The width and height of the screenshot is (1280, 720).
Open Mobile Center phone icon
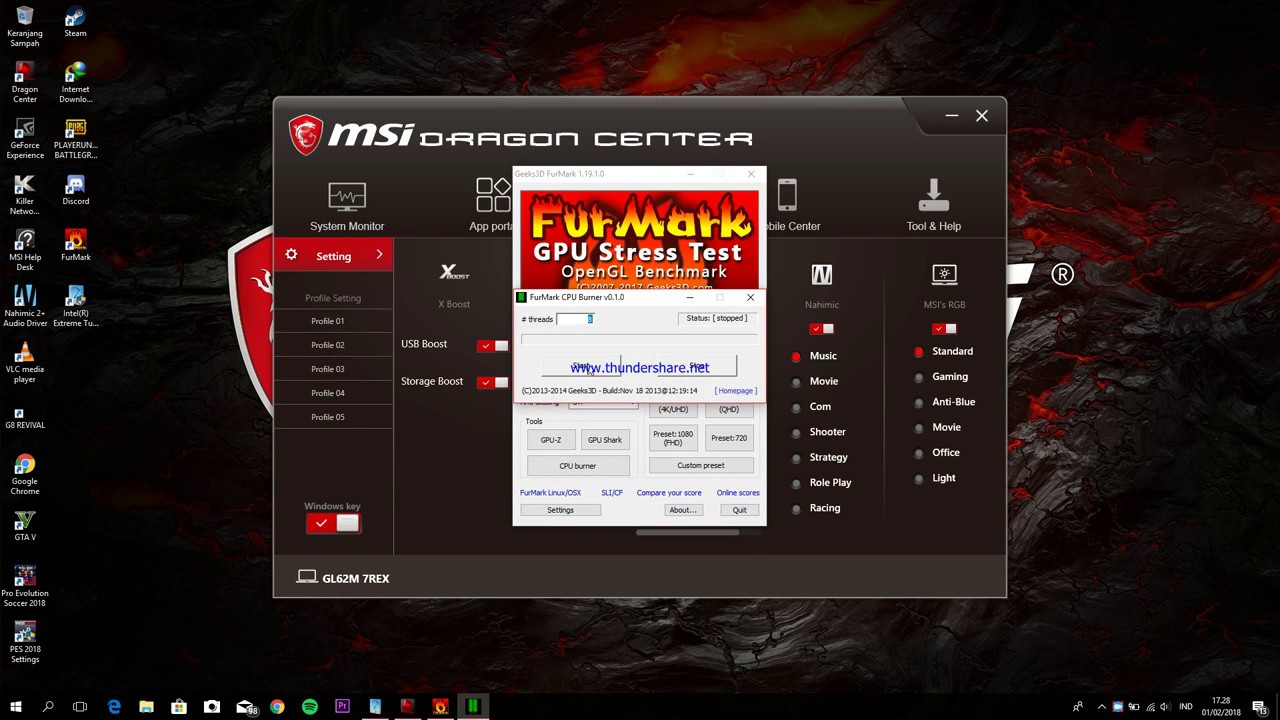point(787,196)
